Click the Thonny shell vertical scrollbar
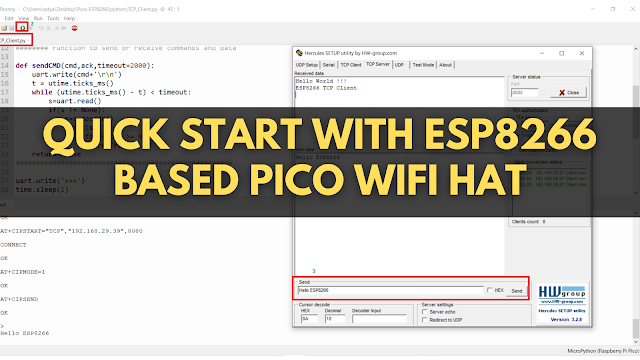This screenshot has height=360, width=640. tap(636, 278)
